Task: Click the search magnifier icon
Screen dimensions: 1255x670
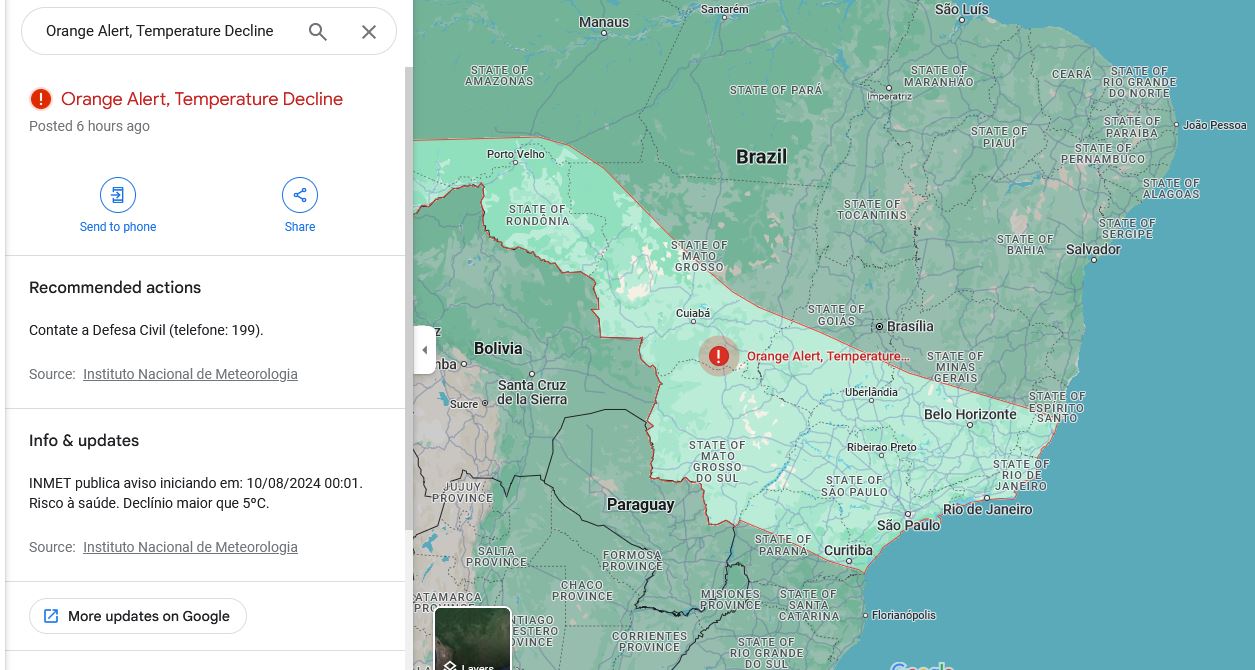Action: click(x=318, y=32)
